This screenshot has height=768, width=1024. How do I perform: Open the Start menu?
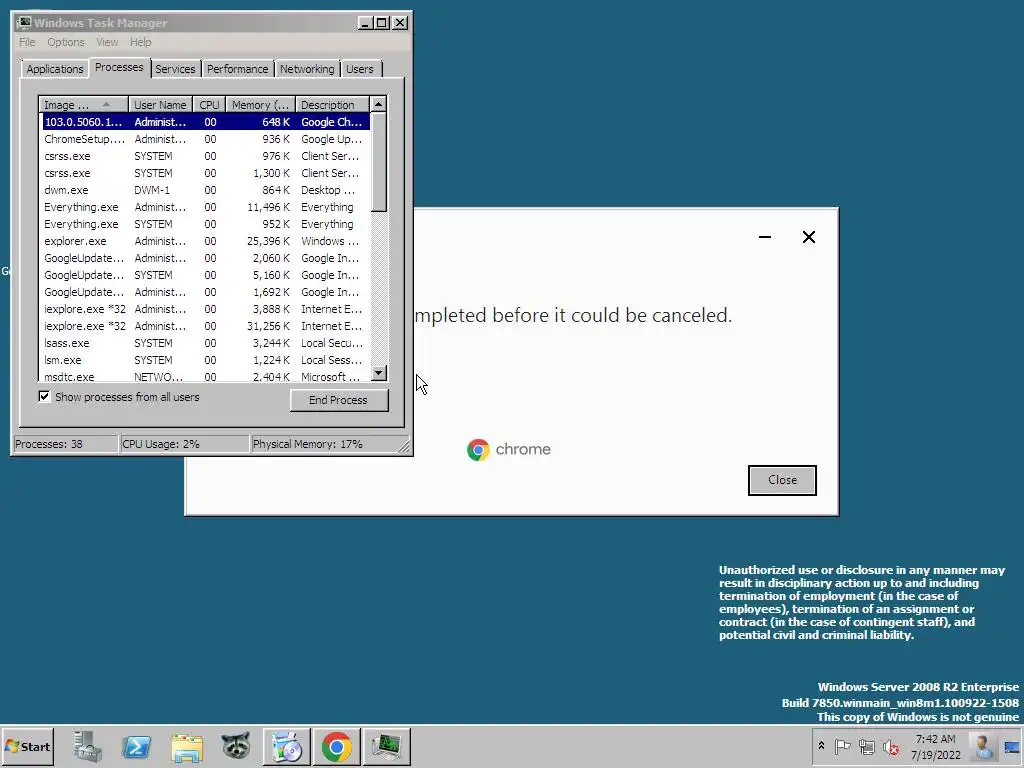[28, 746]
